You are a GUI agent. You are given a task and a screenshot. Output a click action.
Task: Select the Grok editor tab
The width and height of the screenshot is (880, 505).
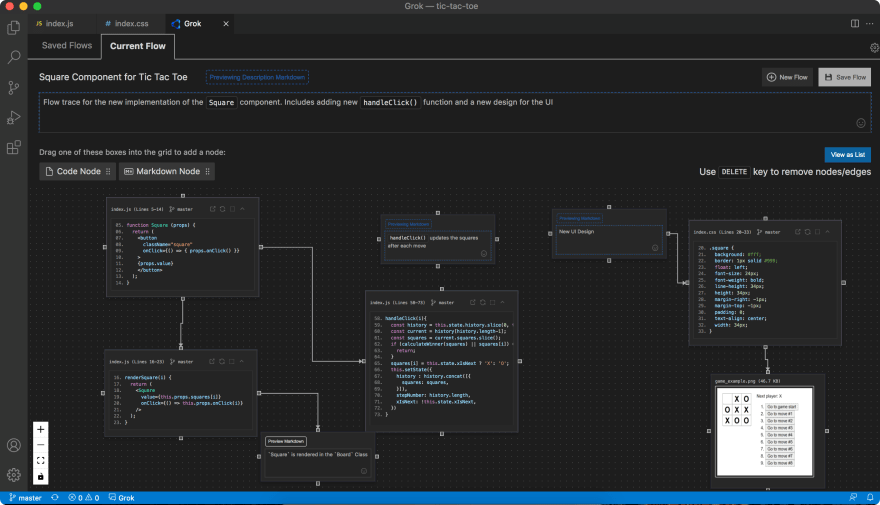click(x=192, y=24)
